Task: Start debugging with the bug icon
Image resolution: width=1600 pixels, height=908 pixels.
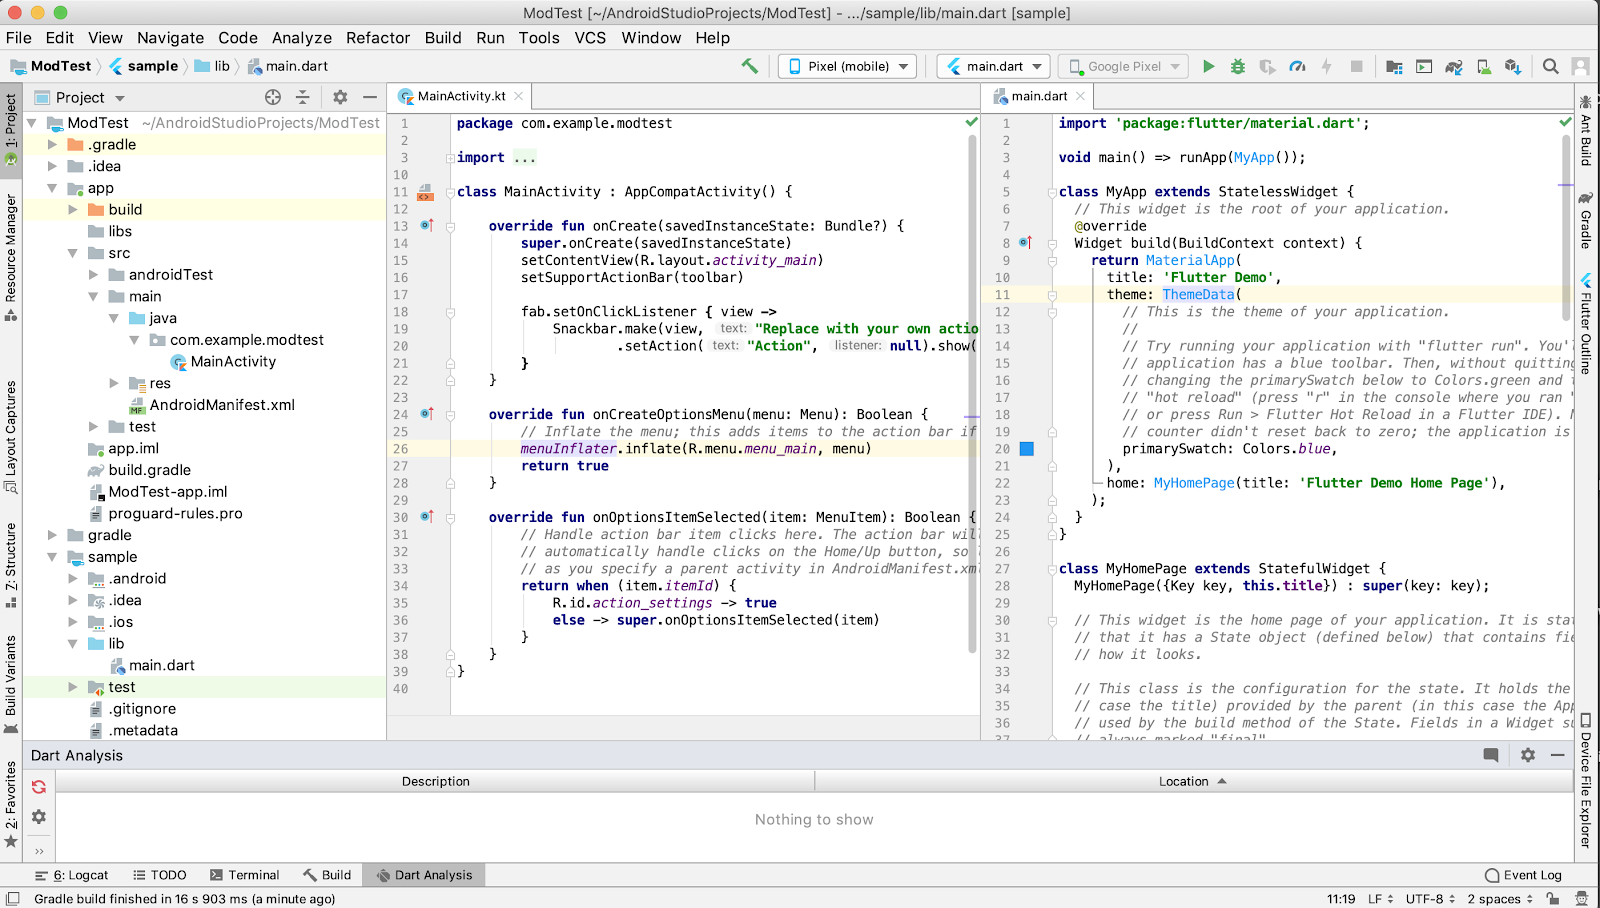Action: 1238,67
